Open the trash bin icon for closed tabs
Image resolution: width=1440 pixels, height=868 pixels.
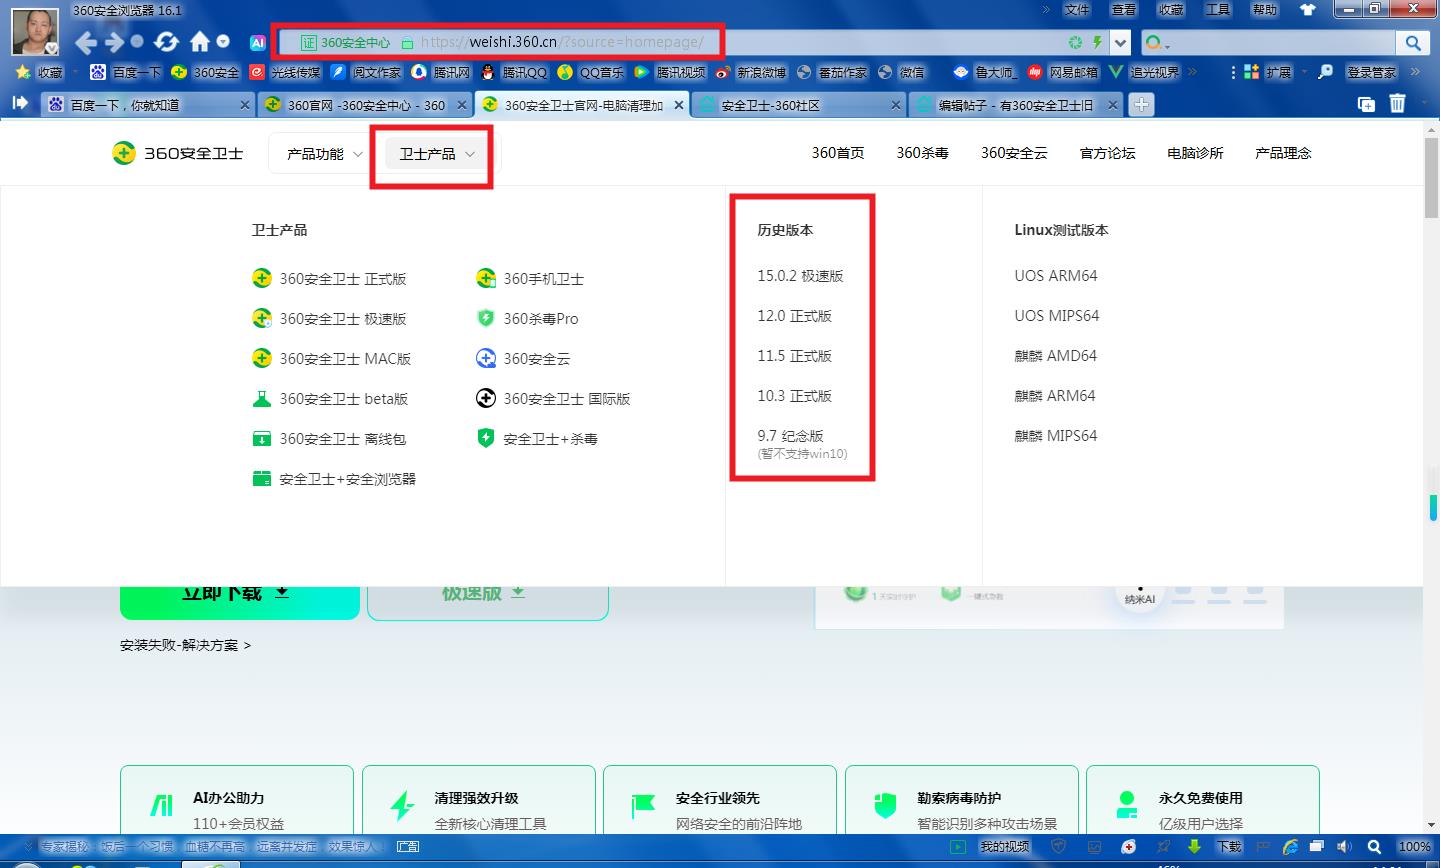pyautogui.click(x=1397, y=104)
